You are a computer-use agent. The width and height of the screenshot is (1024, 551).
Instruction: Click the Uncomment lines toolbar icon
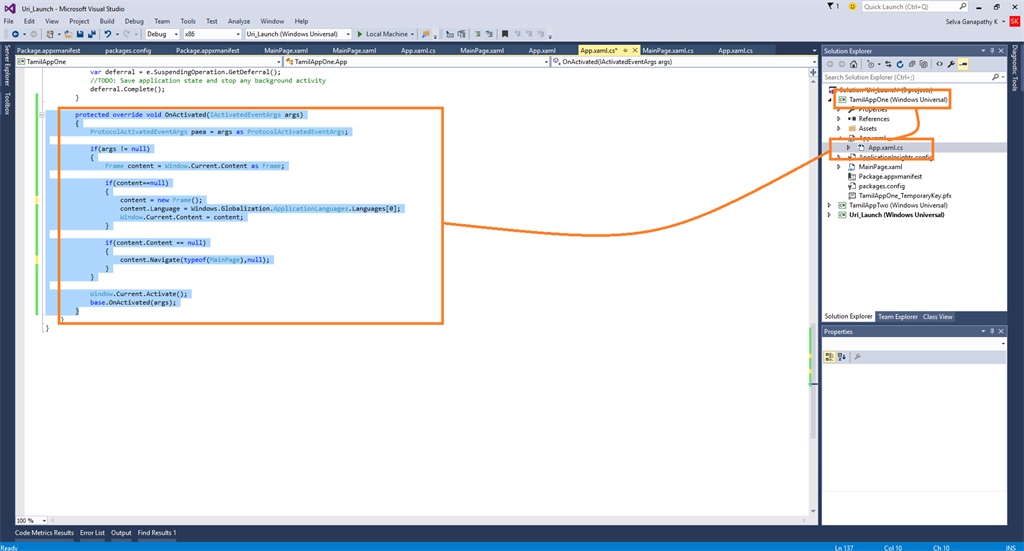click(x=489, y=34)
